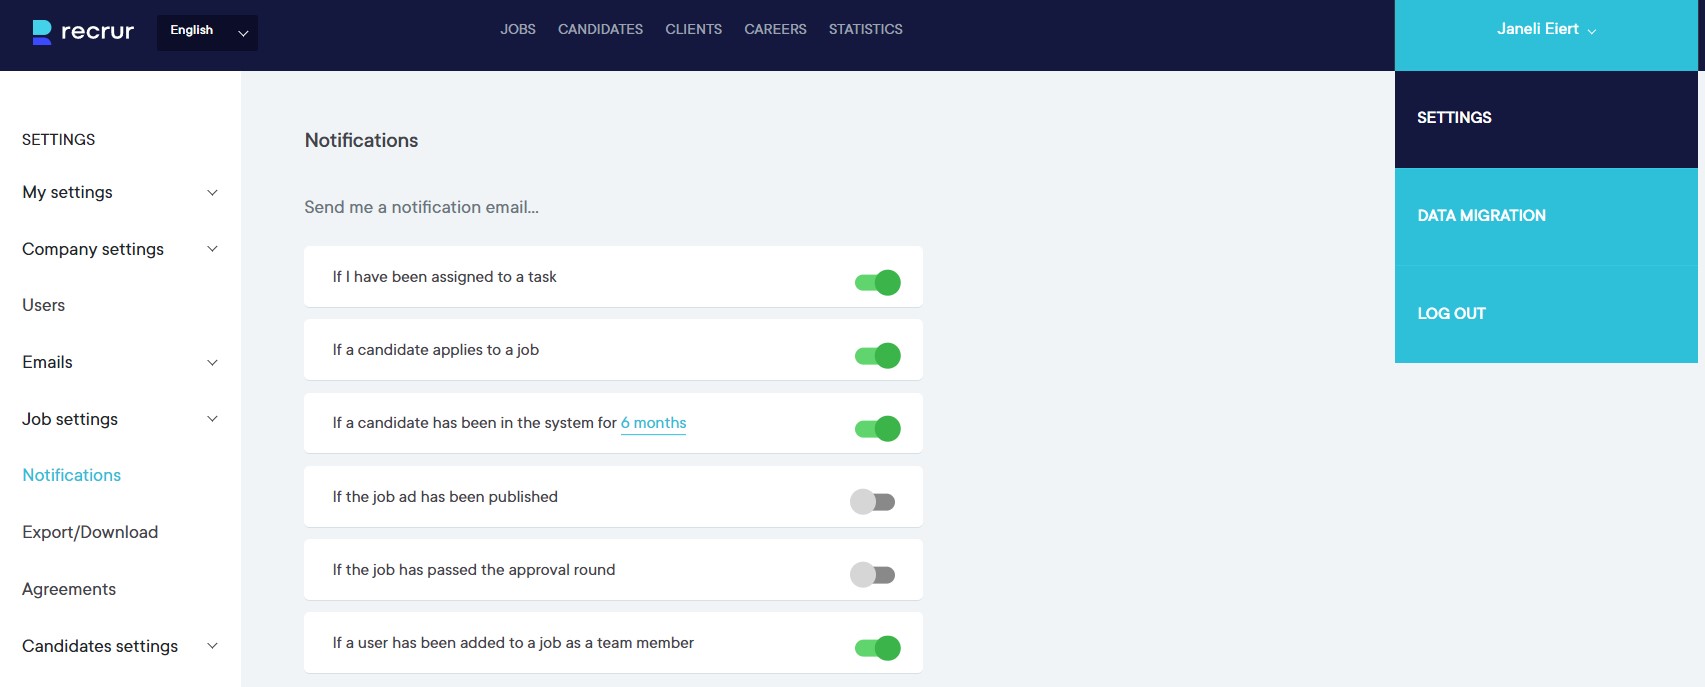Enable job passed approval round notification
The width and height of the screenshot is (1705, 687).
pos(872,575)
